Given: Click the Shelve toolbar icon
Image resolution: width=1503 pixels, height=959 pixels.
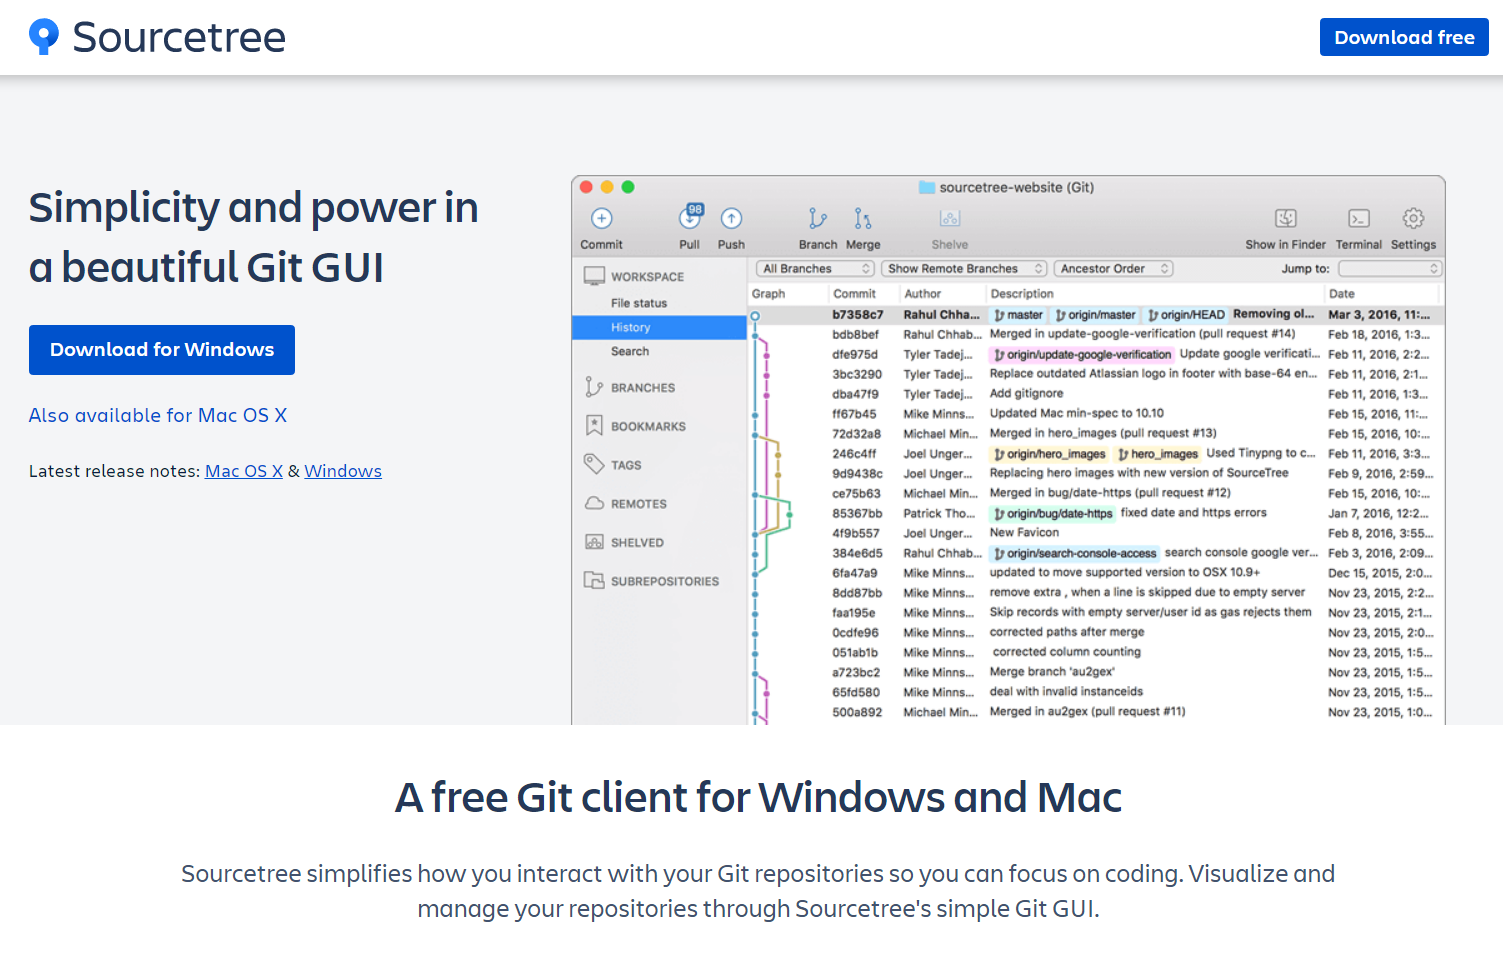Looking at the screenshot, I should click(x=950, y=218).
